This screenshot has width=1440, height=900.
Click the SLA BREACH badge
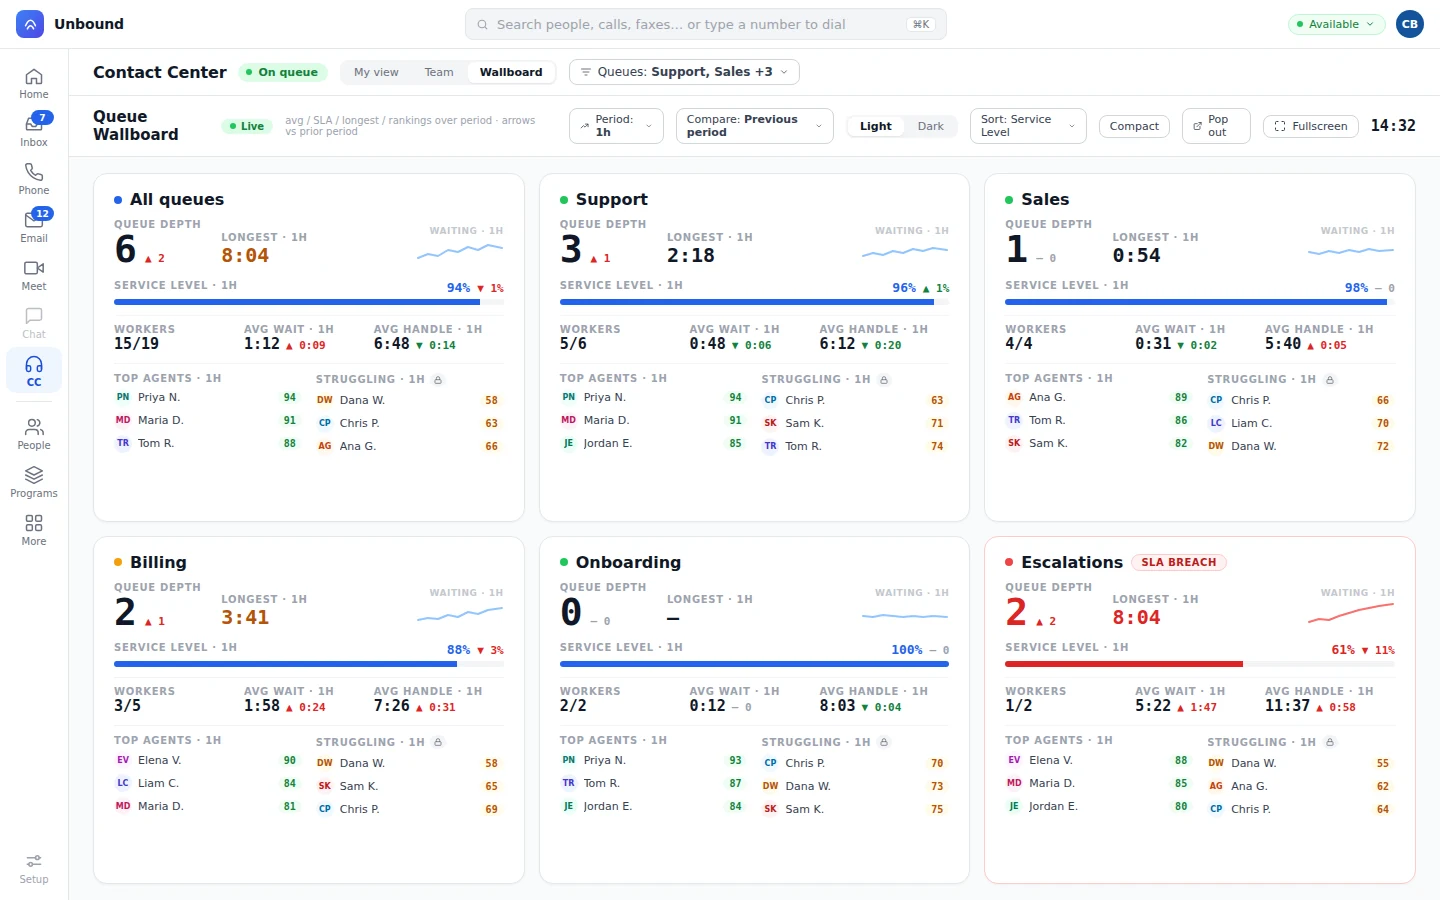[1179, 562]
